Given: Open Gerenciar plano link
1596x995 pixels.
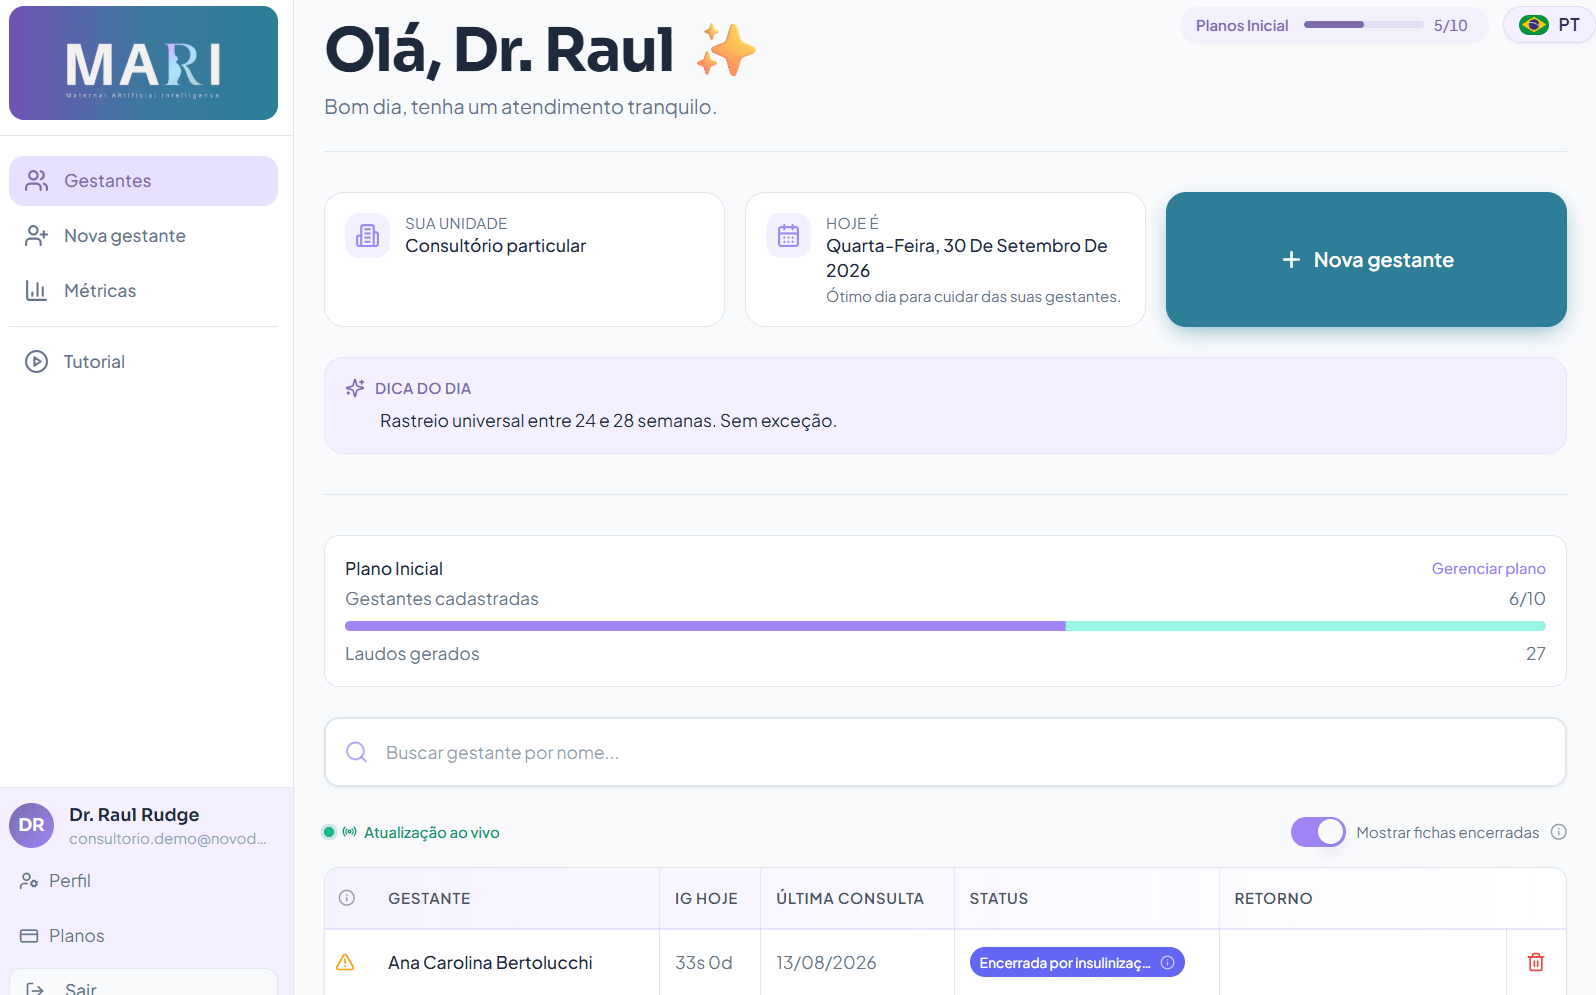Looking at the screenshot, I should pyautogui.click(x=1488, y=569).
